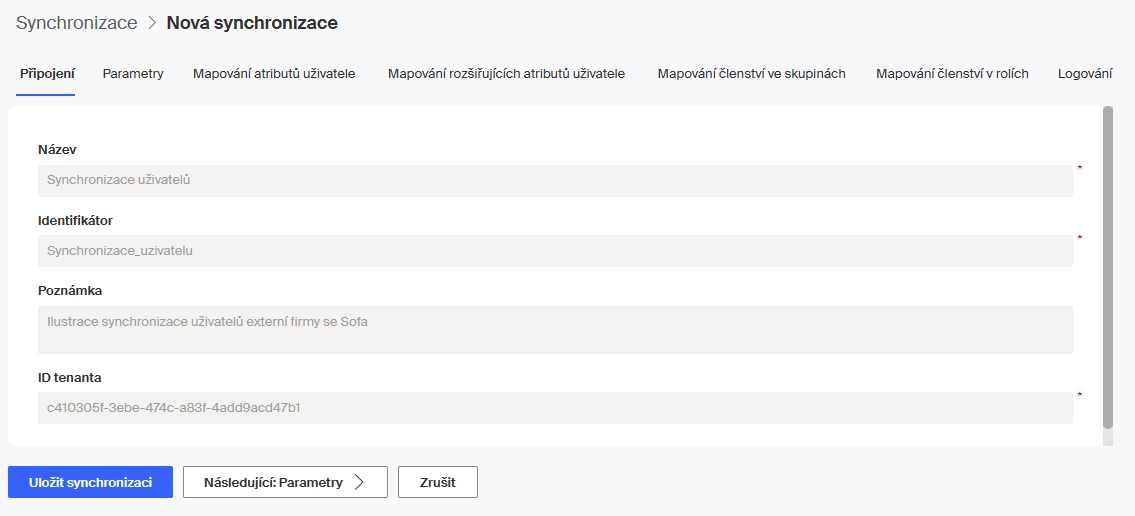Click the Nová synchronizace page heading
Screen dimensions: 1135x516
pos(252,23)
